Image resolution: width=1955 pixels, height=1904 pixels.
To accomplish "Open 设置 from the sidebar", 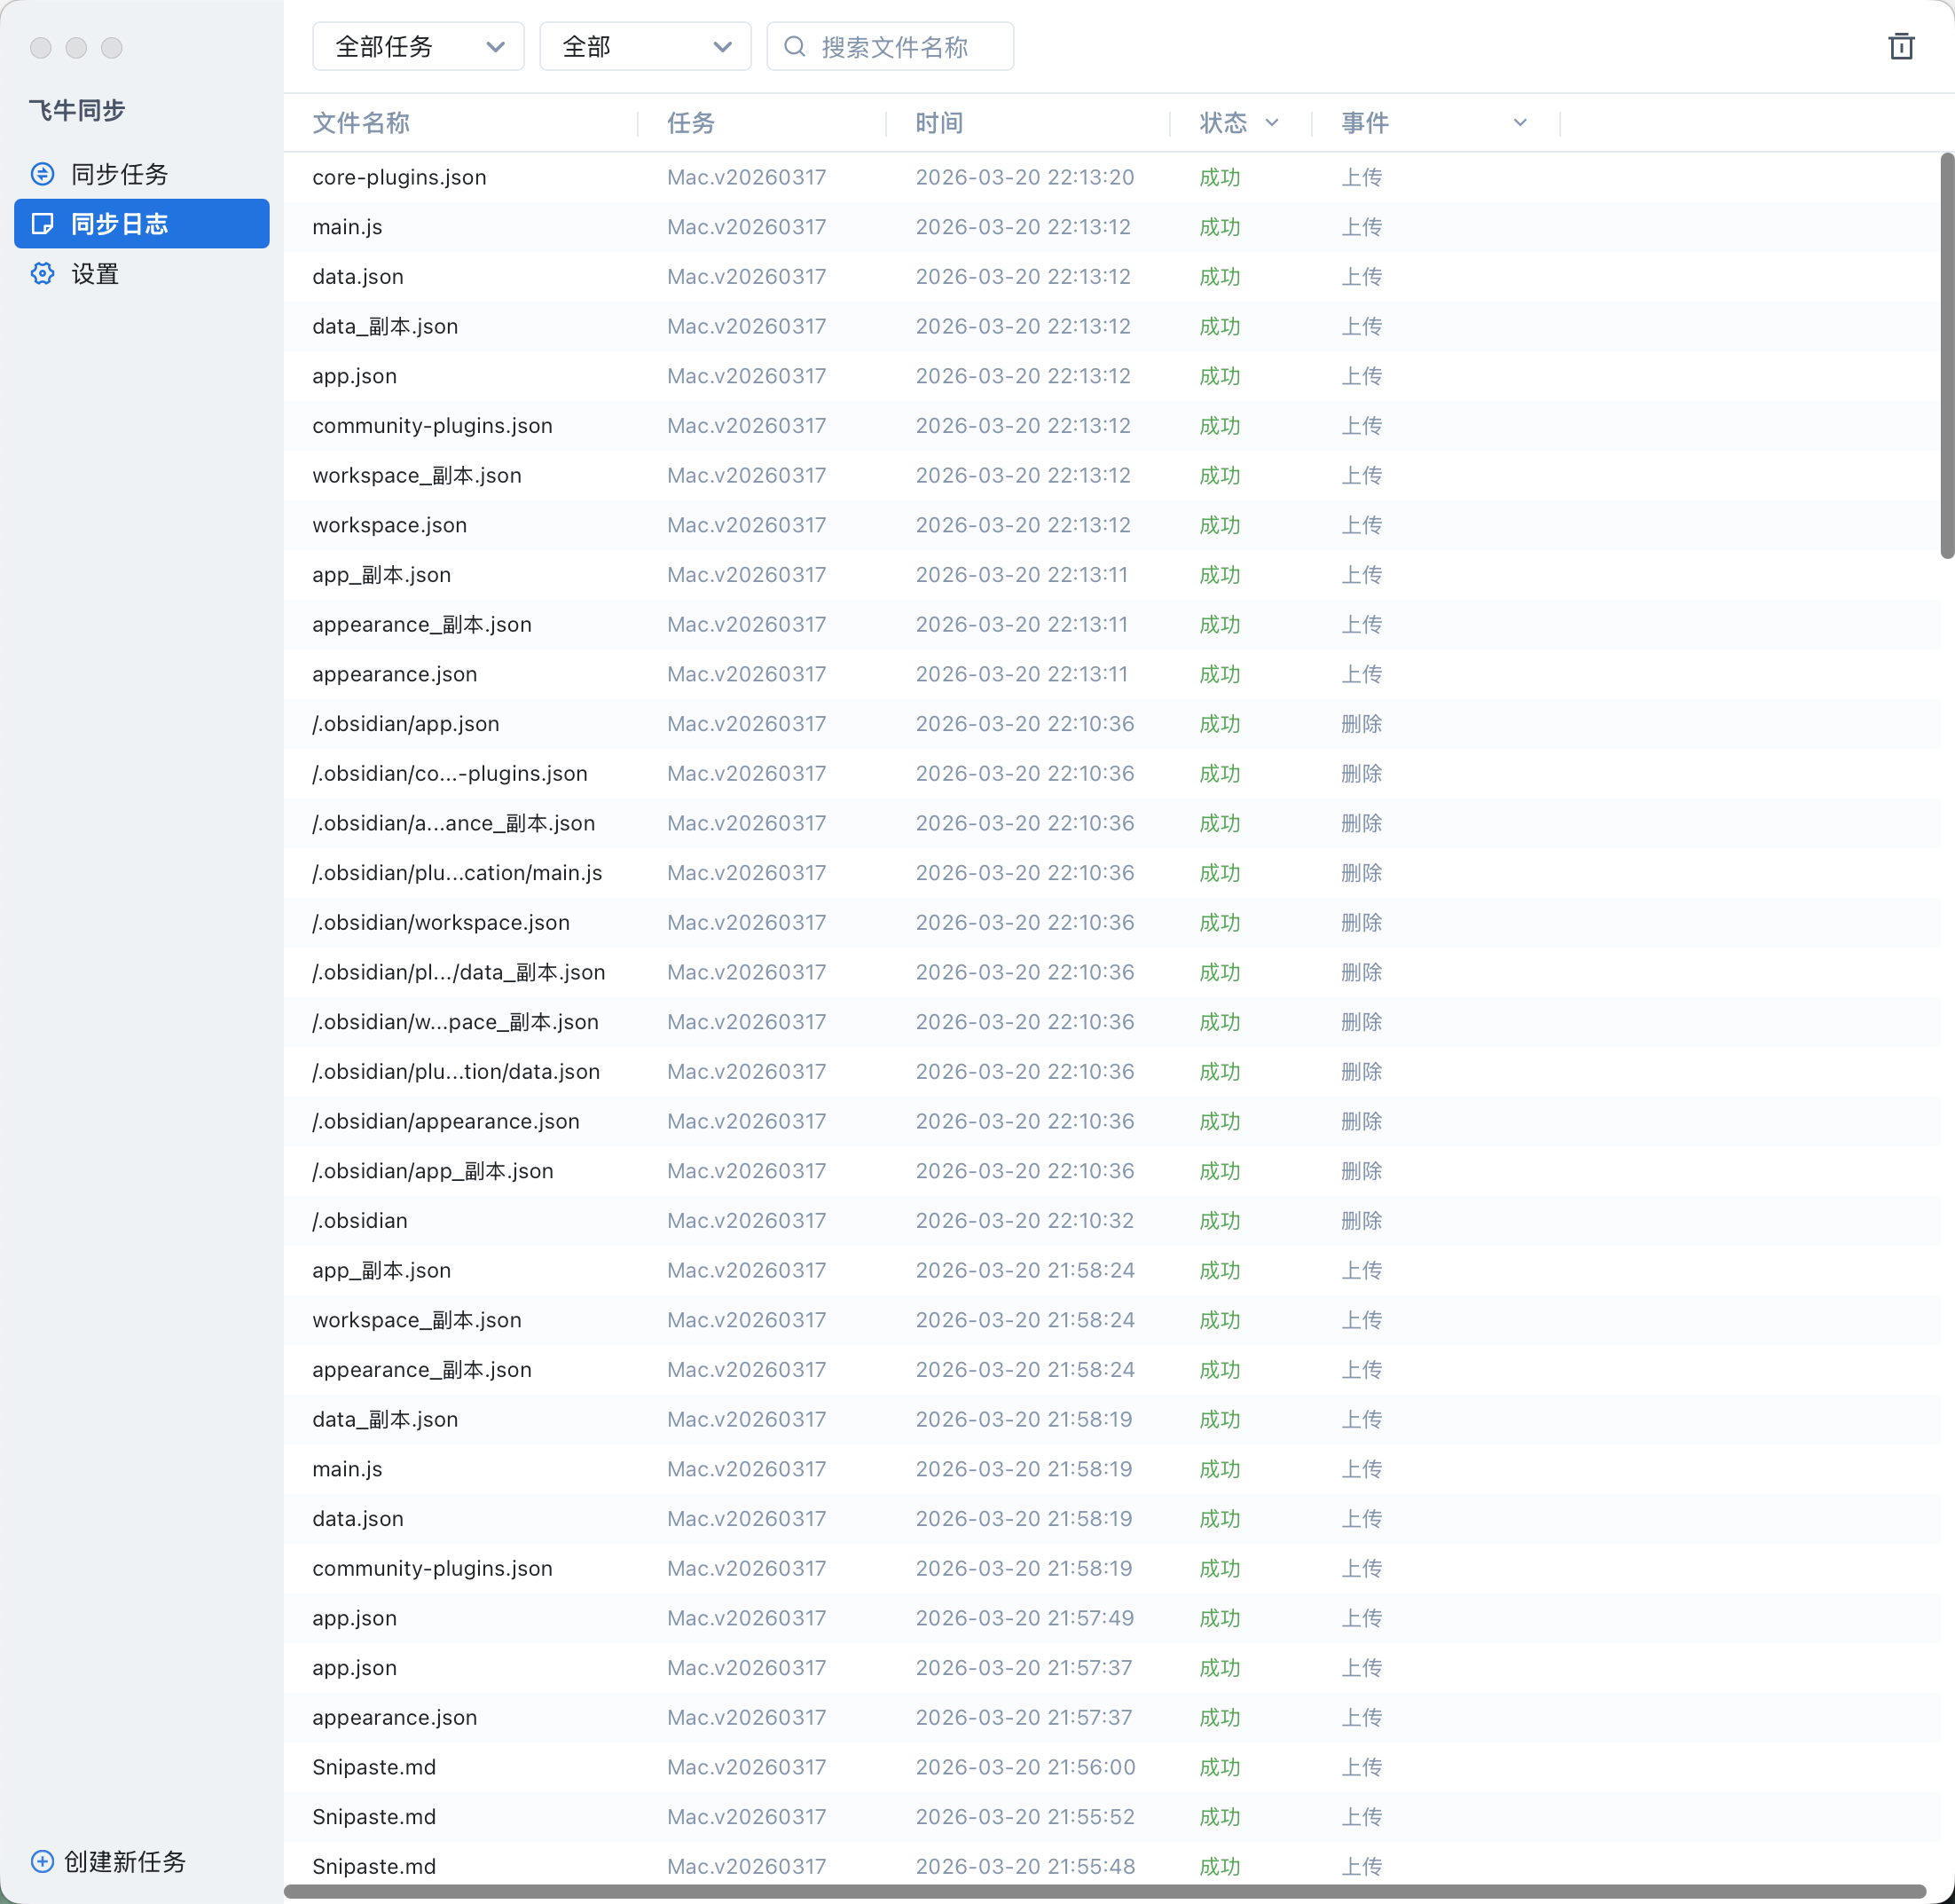I will (x=95, y=274).
